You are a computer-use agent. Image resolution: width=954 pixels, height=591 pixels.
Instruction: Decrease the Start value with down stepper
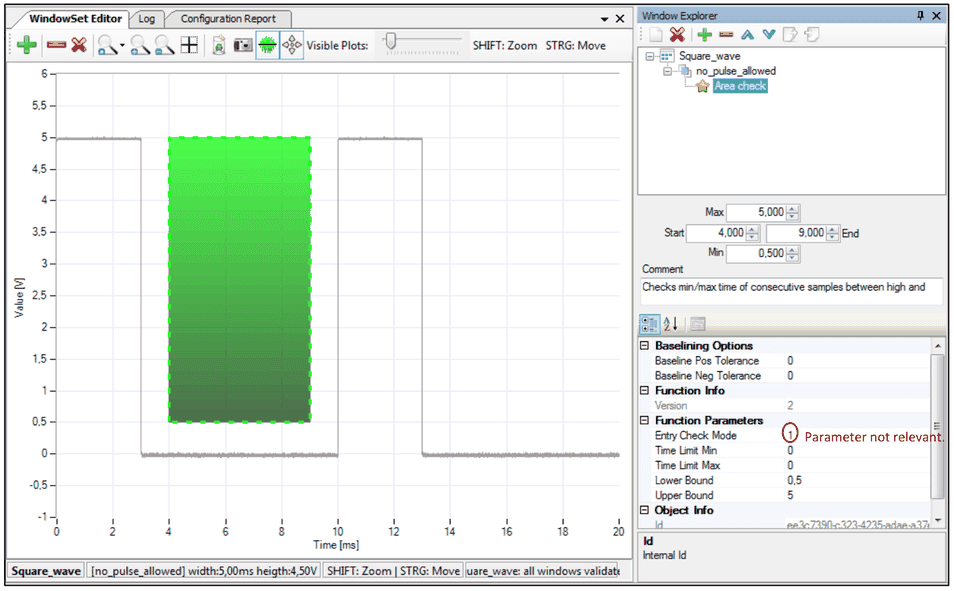click(752, 237)
